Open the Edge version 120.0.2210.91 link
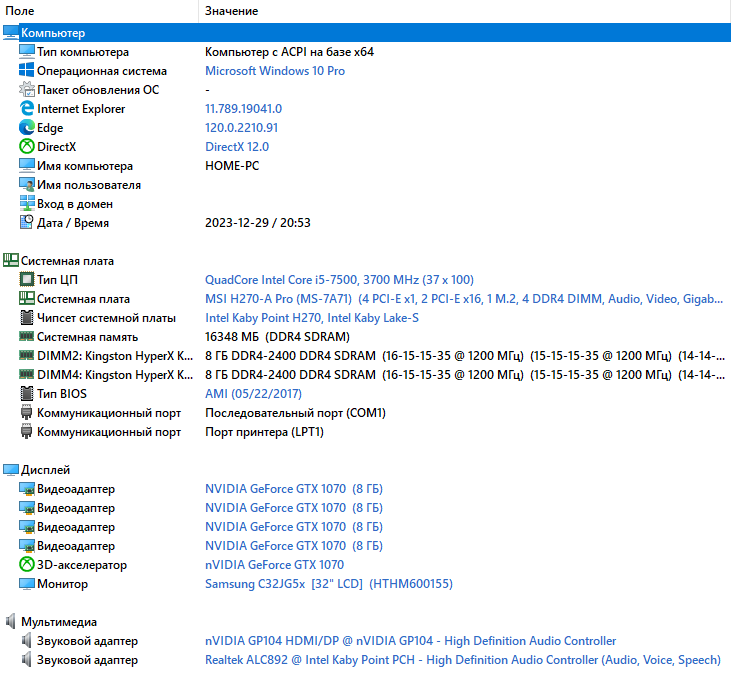 pos(241,128)
